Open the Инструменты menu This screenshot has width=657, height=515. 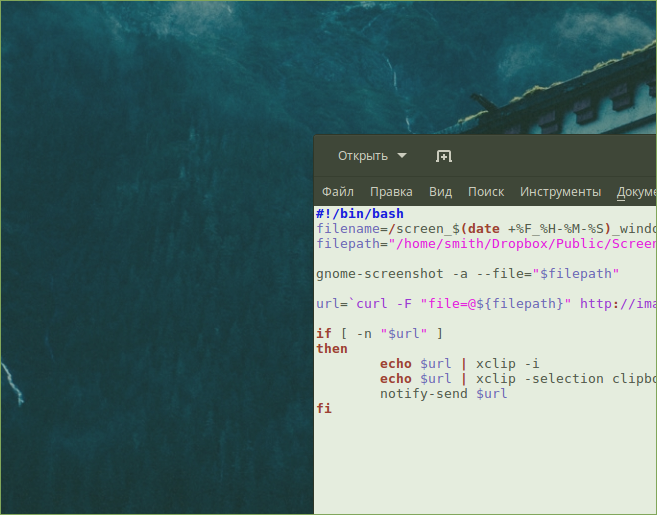point(560,192)
